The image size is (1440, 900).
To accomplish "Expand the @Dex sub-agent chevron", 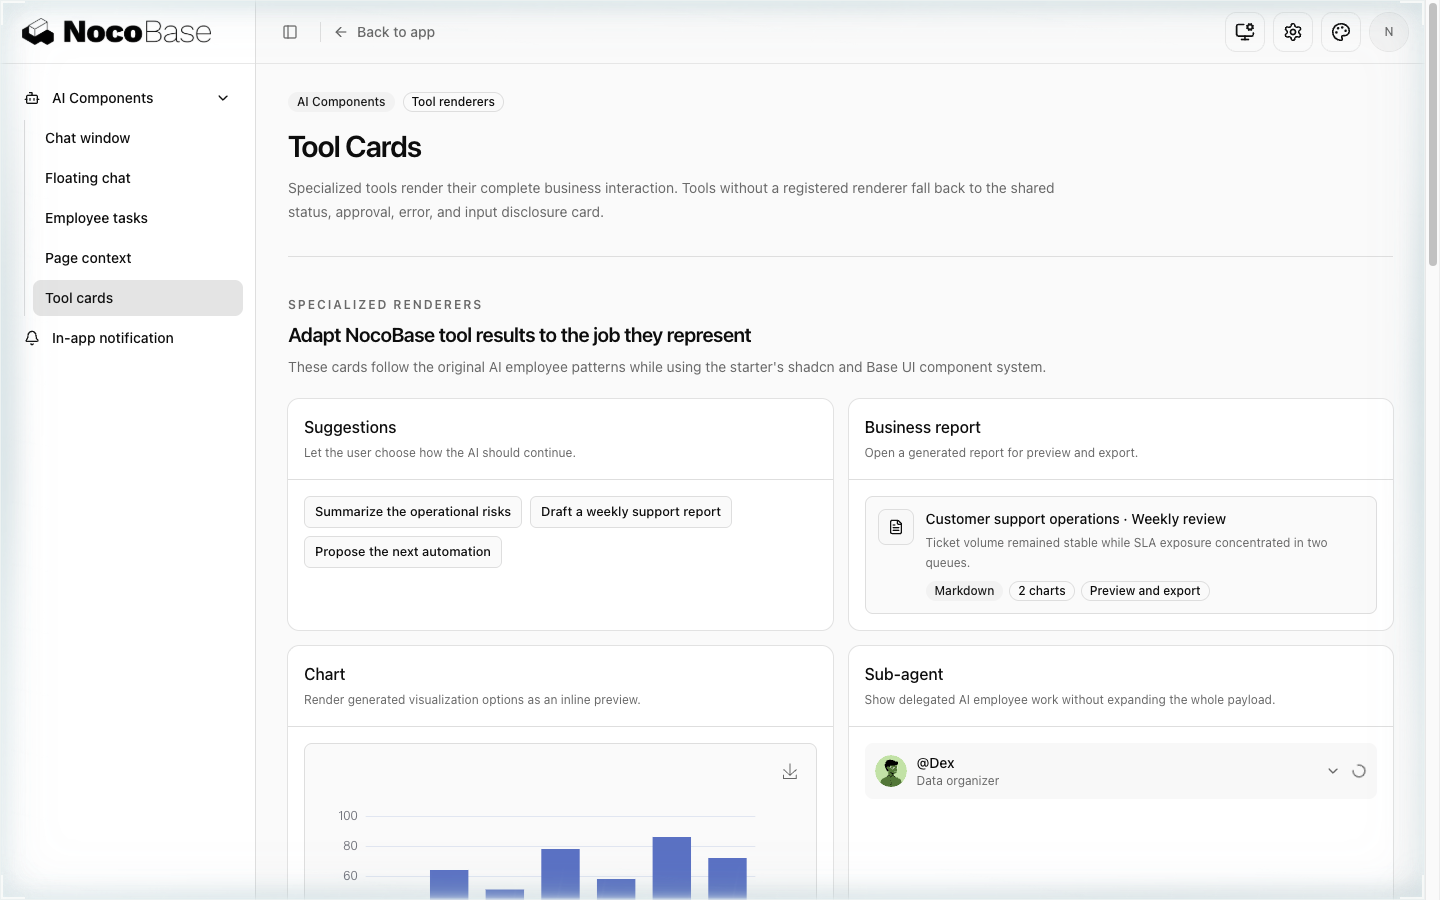I will (x=1333, y=771).
